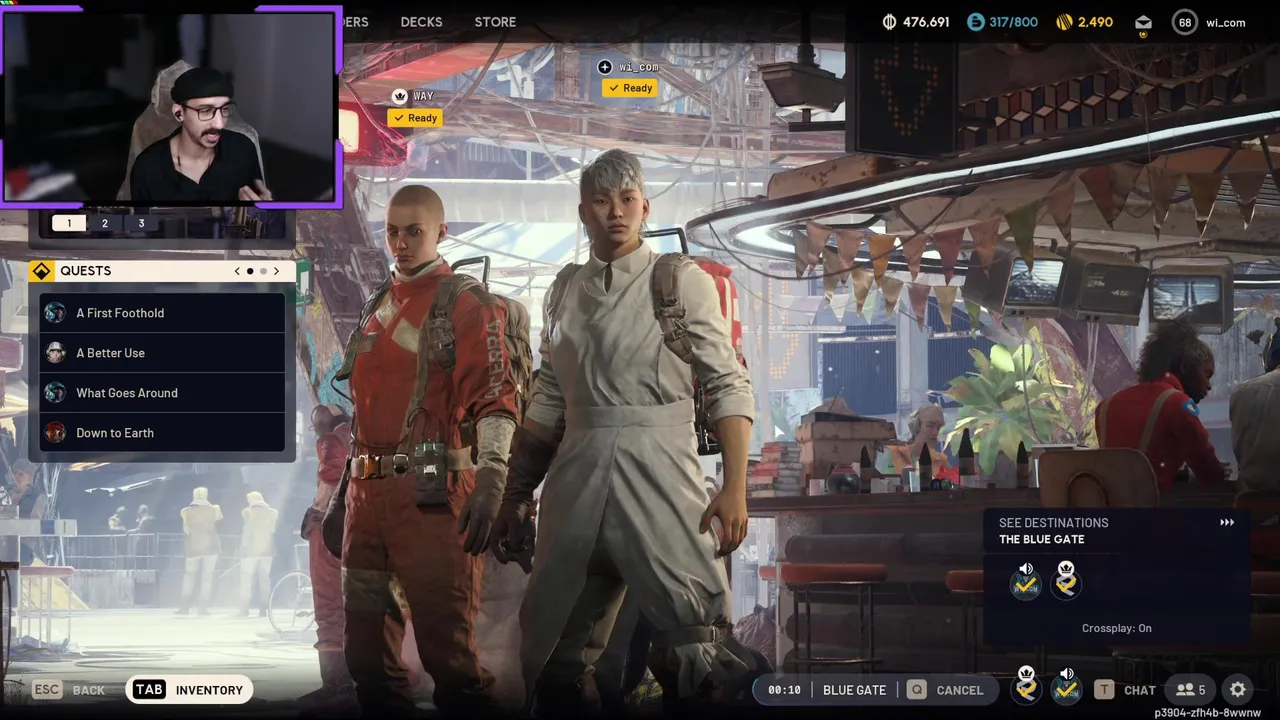Switch to loadout slot 2
The height and width of the screenshot is (720, 1280).
[105, 223]
